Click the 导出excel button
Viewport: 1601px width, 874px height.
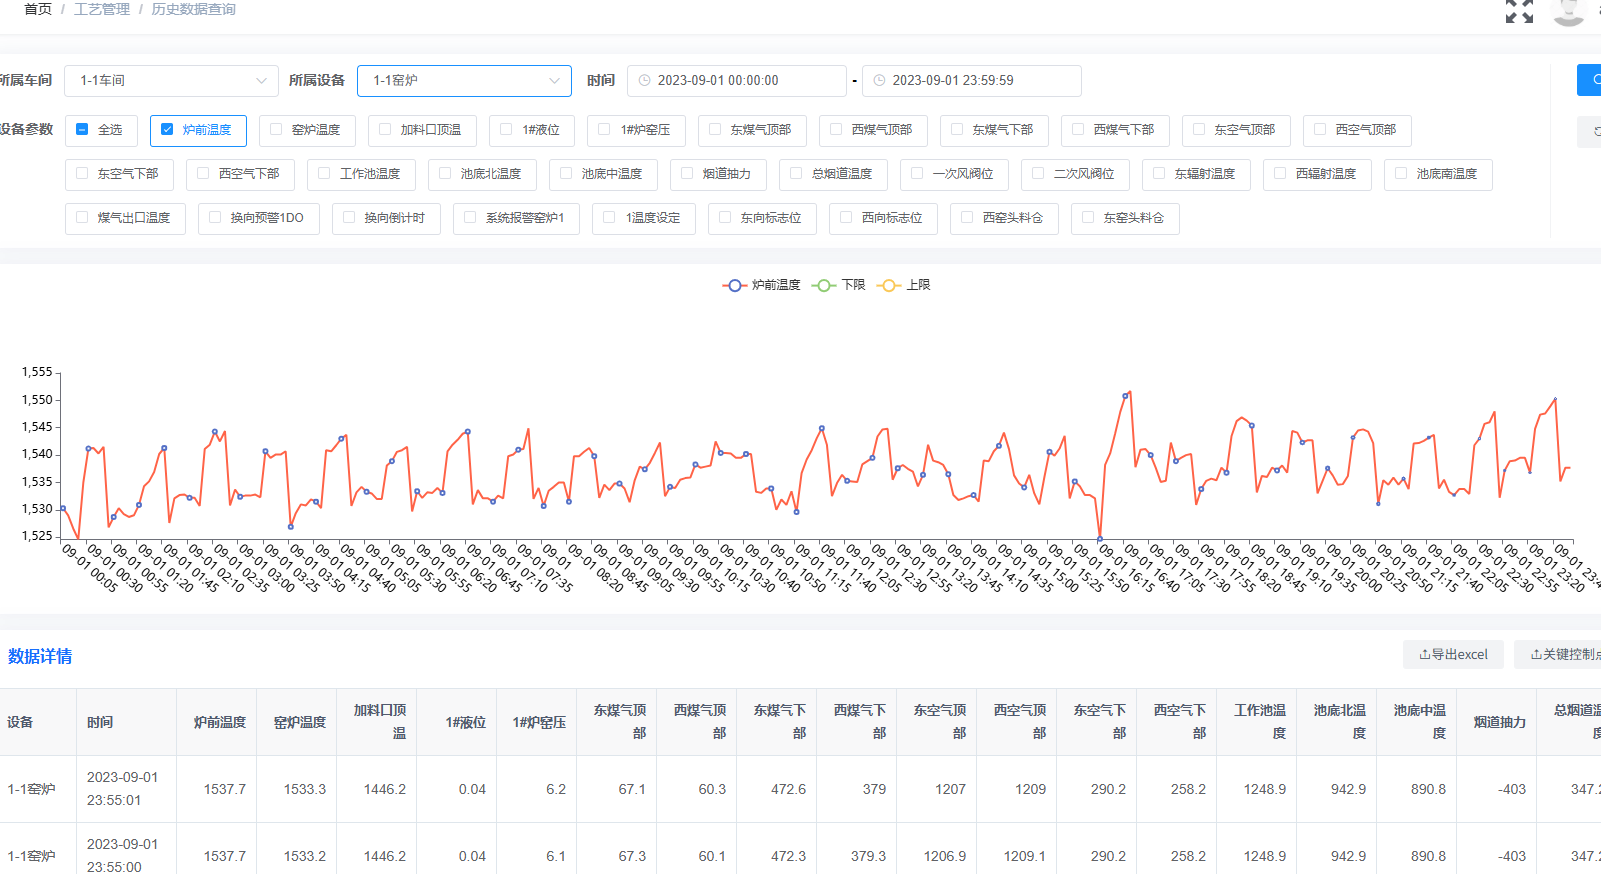[x=1453, y=655]
